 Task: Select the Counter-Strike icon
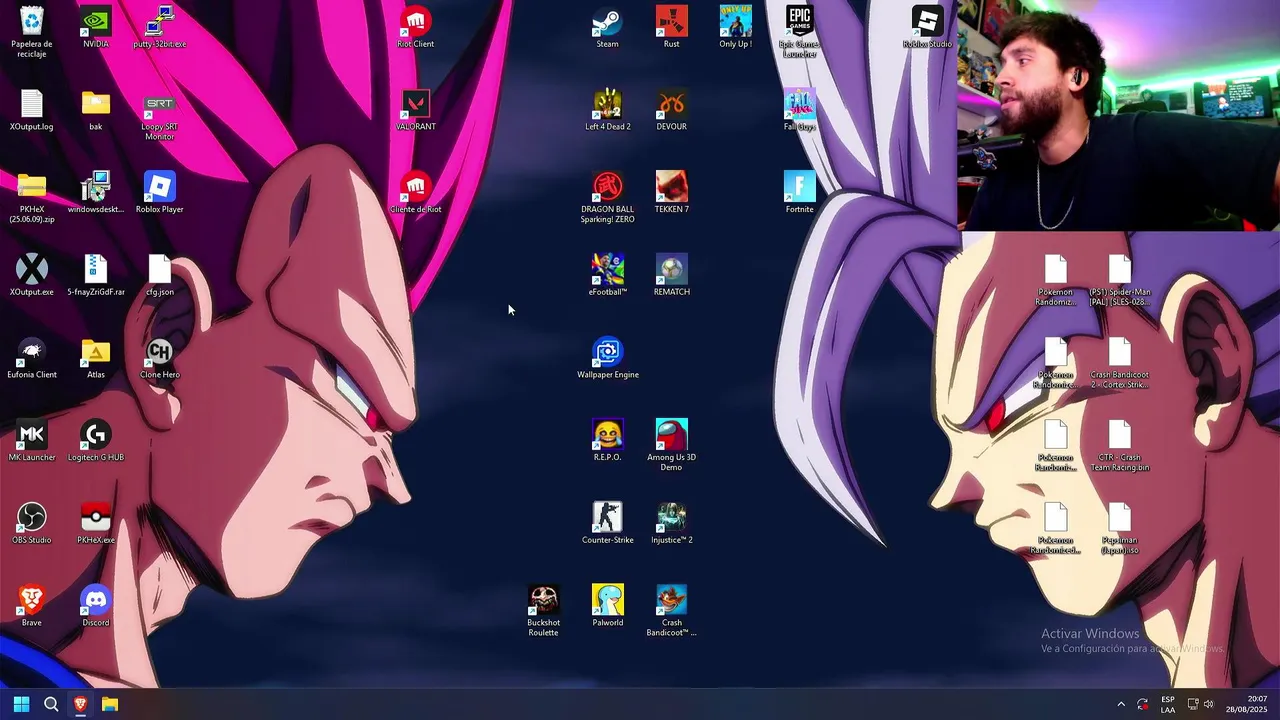[x=608, y=523]
